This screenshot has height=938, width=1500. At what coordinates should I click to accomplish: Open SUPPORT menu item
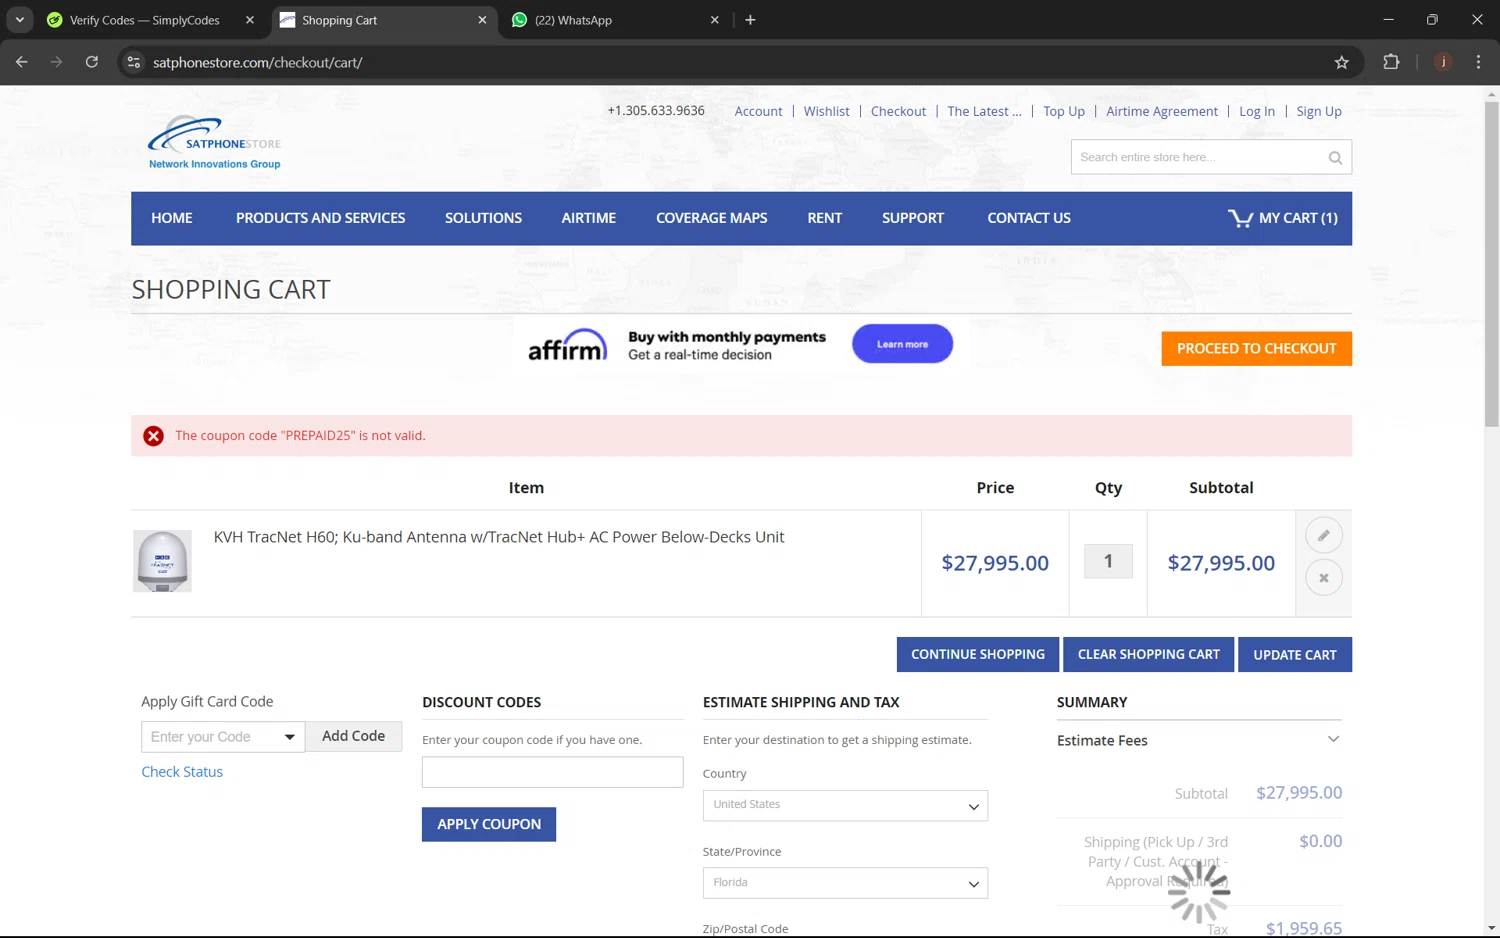tap(913, 218)
